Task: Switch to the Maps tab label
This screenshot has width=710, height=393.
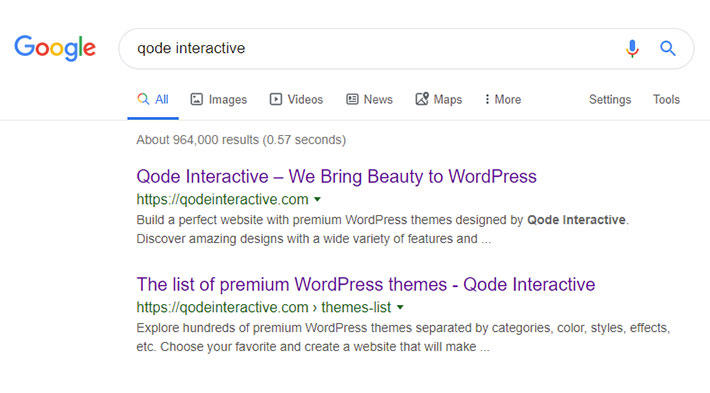Action: pos(448,100)
